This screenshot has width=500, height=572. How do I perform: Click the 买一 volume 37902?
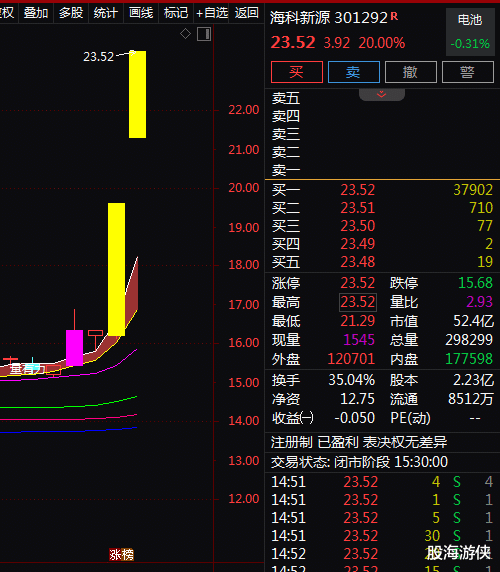click(x=473, y=190)
